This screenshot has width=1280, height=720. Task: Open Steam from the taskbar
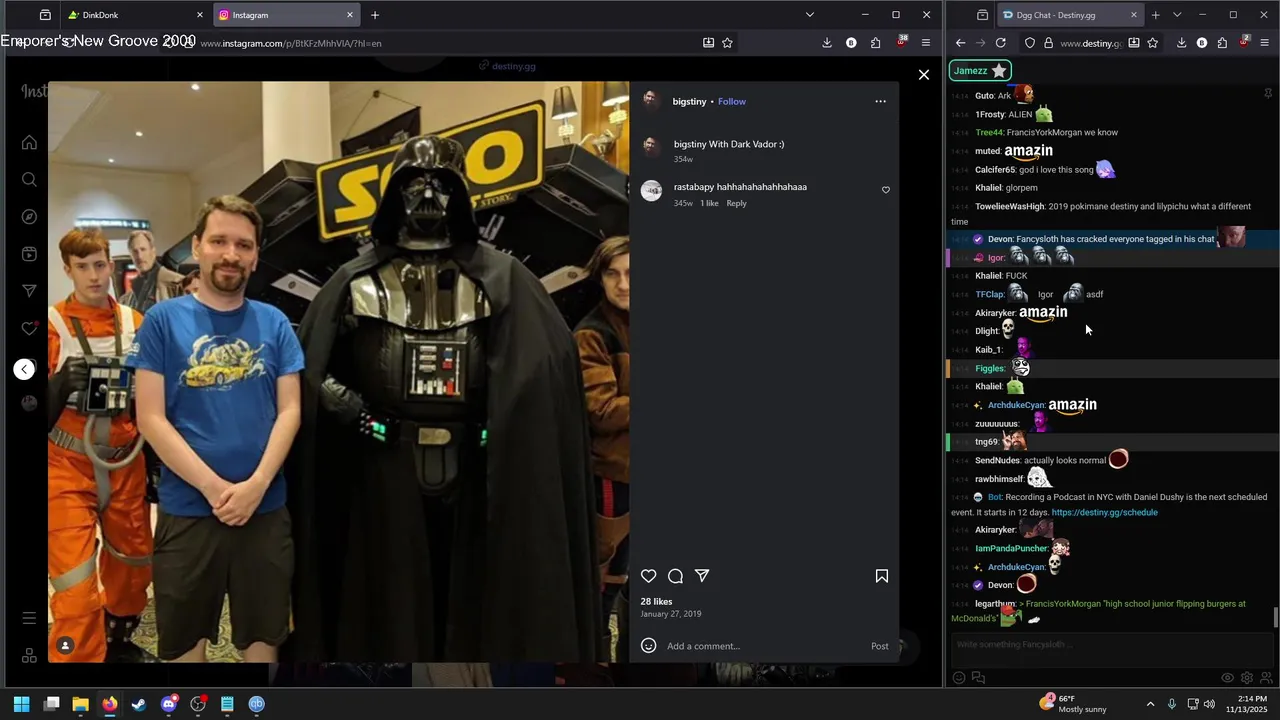pyautogui.click(x=139, y=704)
